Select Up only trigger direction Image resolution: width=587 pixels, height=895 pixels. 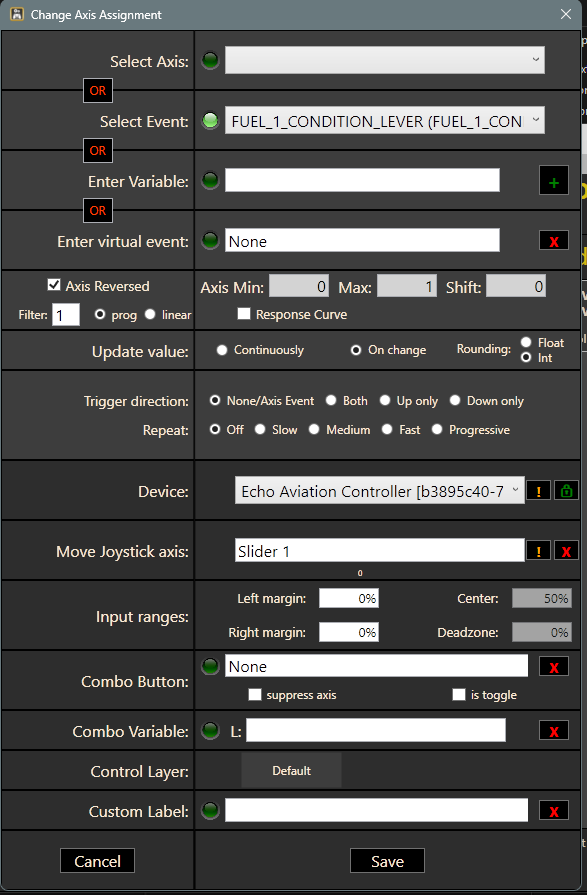385,401
